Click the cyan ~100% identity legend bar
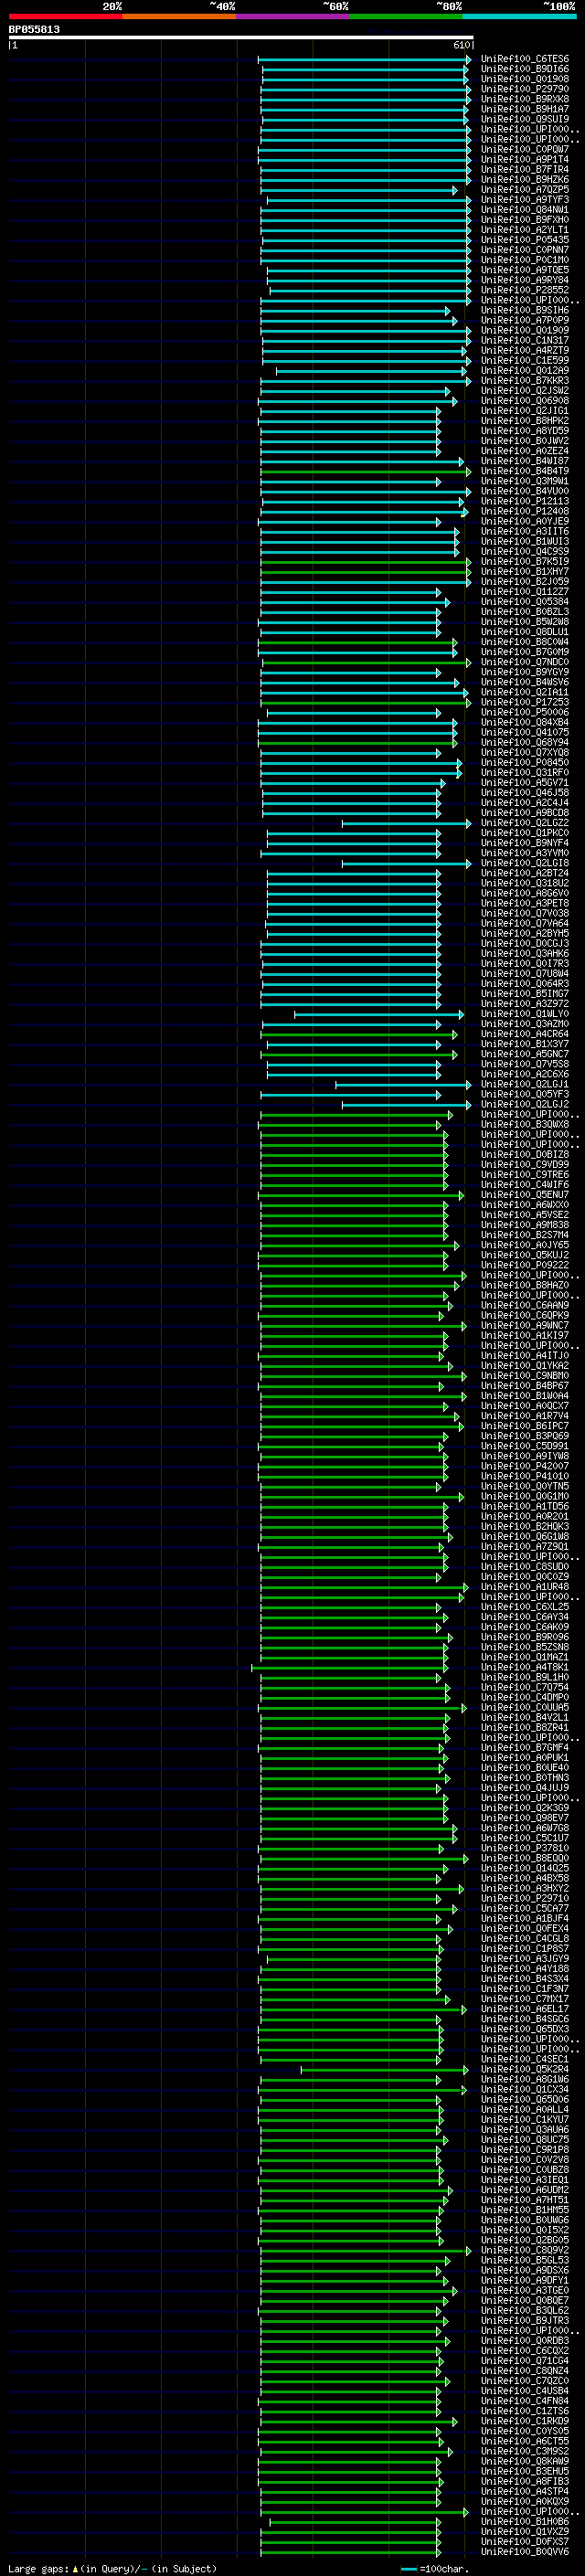 pyautogui.click(x=520, y=16)
